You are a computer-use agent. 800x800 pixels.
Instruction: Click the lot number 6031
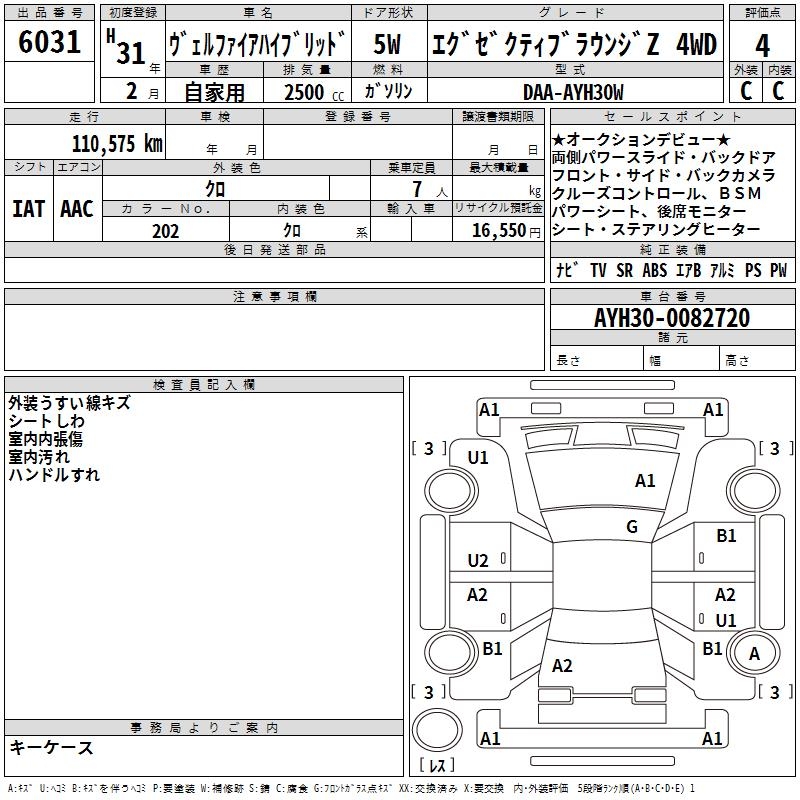pyautogui.click(x=49, y=42)
